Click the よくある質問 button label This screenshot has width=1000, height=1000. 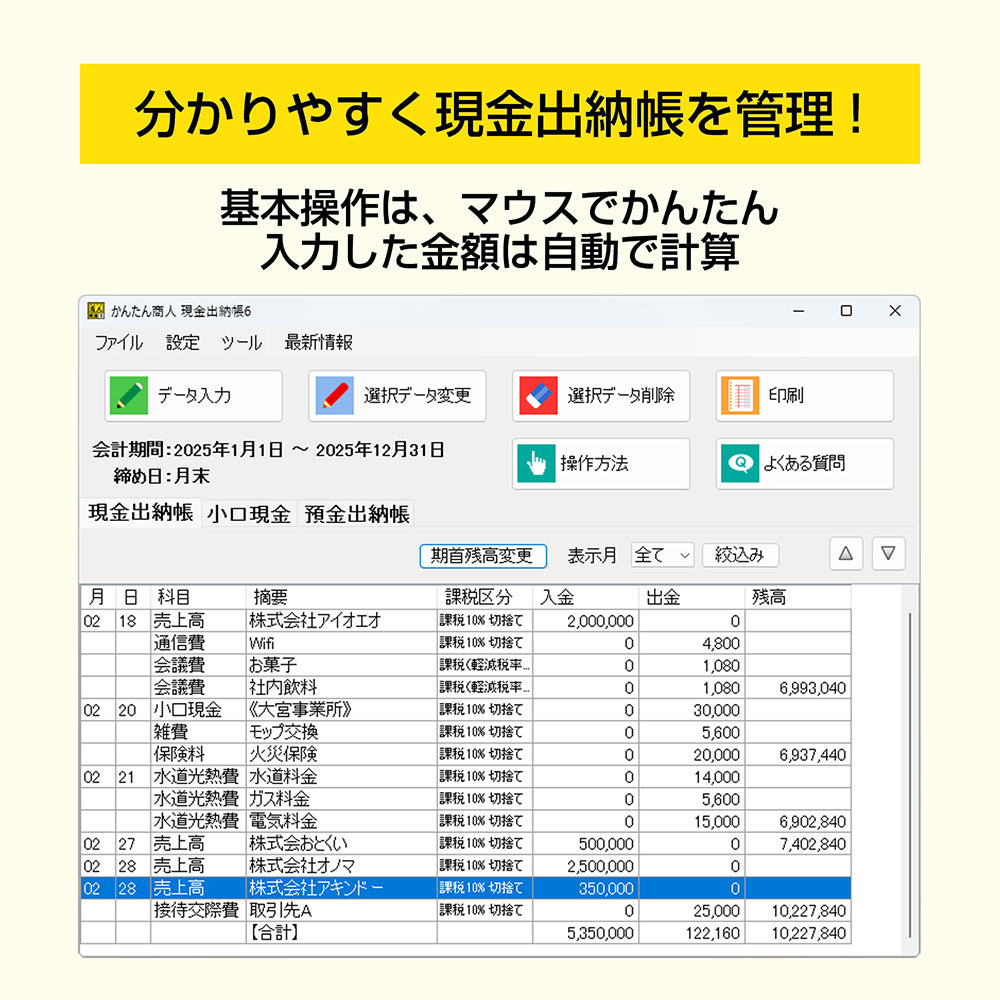point(804,464)
